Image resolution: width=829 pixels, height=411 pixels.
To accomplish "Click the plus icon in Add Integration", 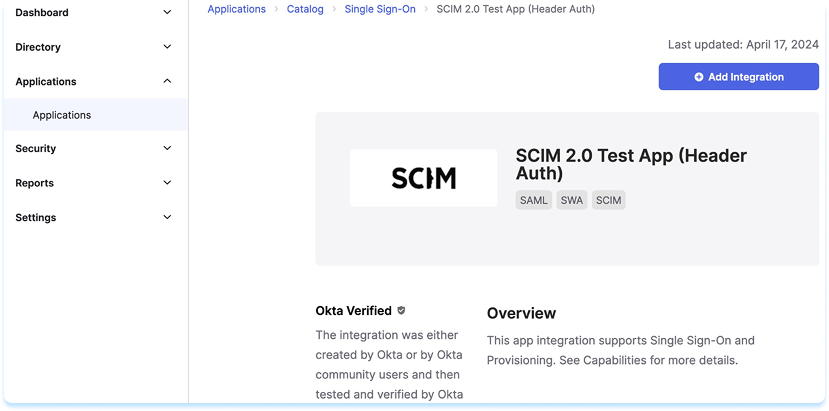I will (699, 77).
